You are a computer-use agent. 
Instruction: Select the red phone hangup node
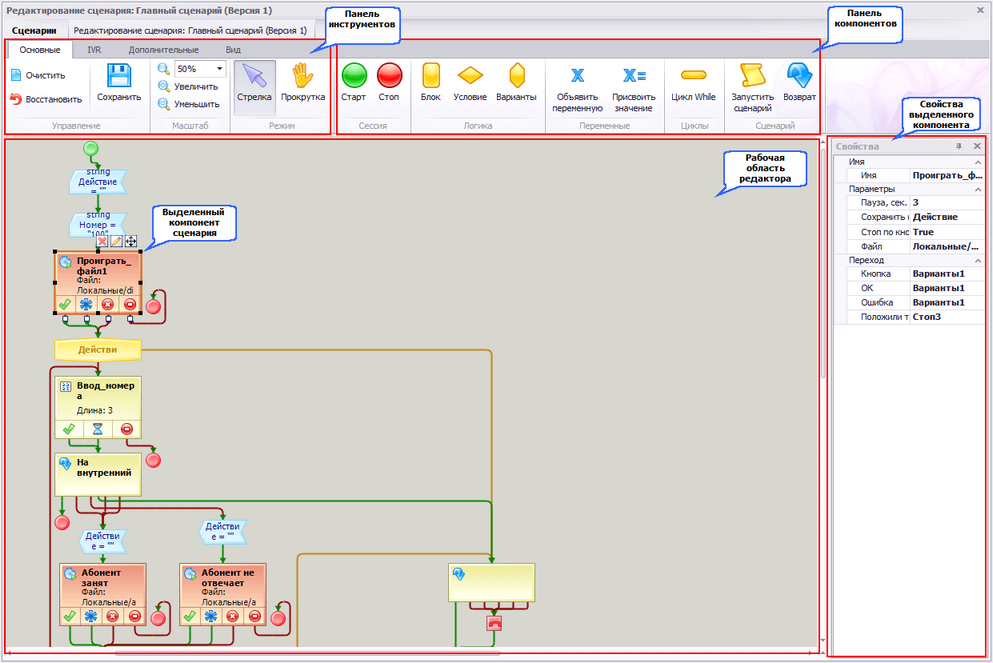tap(495, 623)
